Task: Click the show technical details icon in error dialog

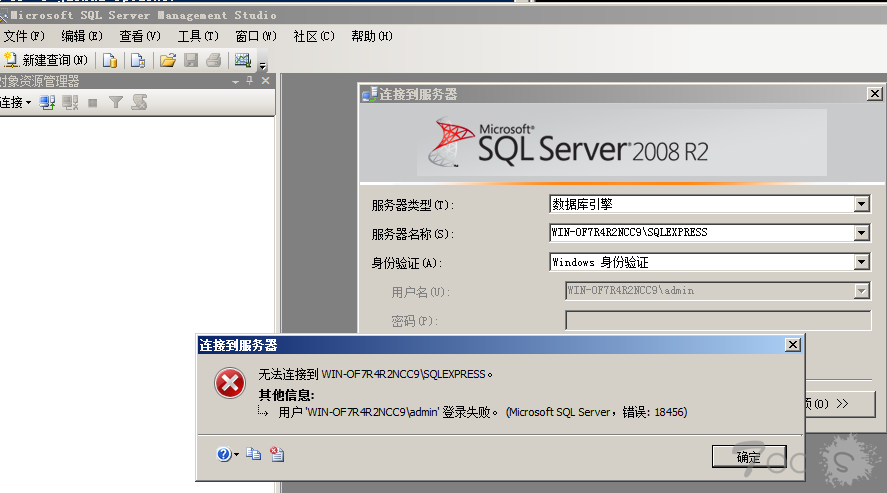Action: pyautogui.click(x=277, y=454)
